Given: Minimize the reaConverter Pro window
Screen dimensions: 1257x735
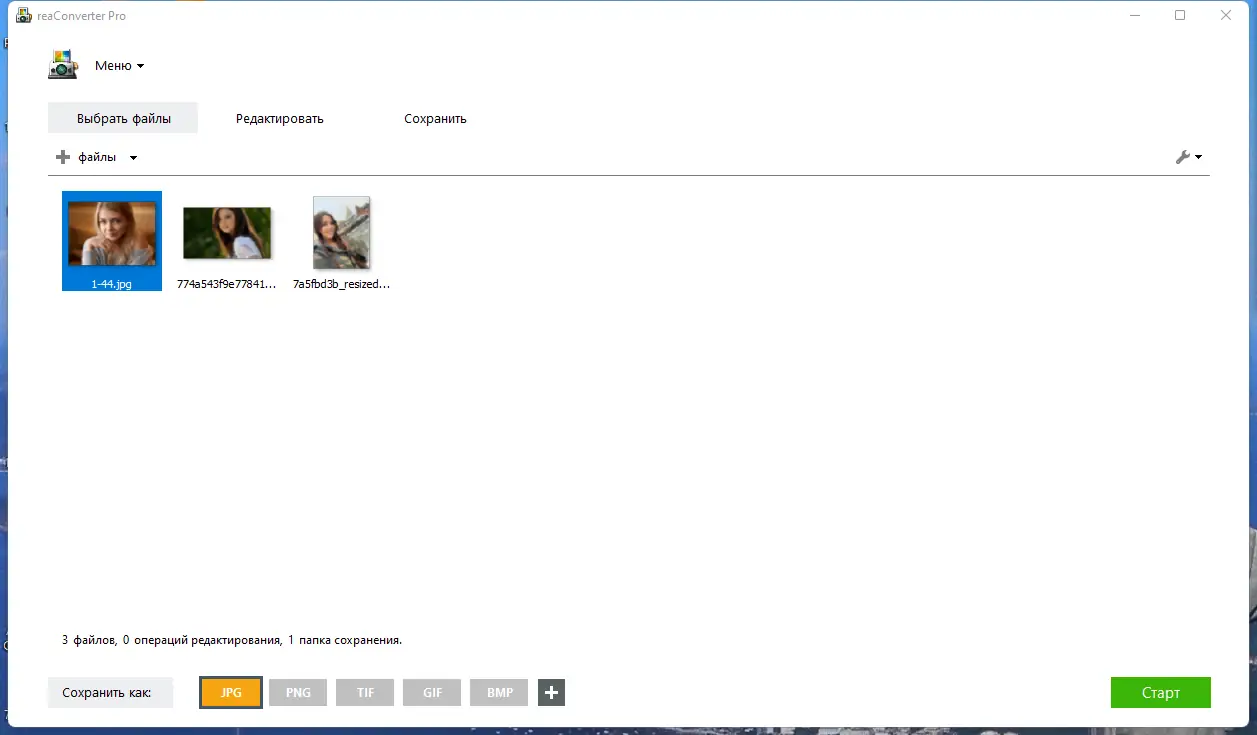Looking at the screenshot, I should 1135,16.
